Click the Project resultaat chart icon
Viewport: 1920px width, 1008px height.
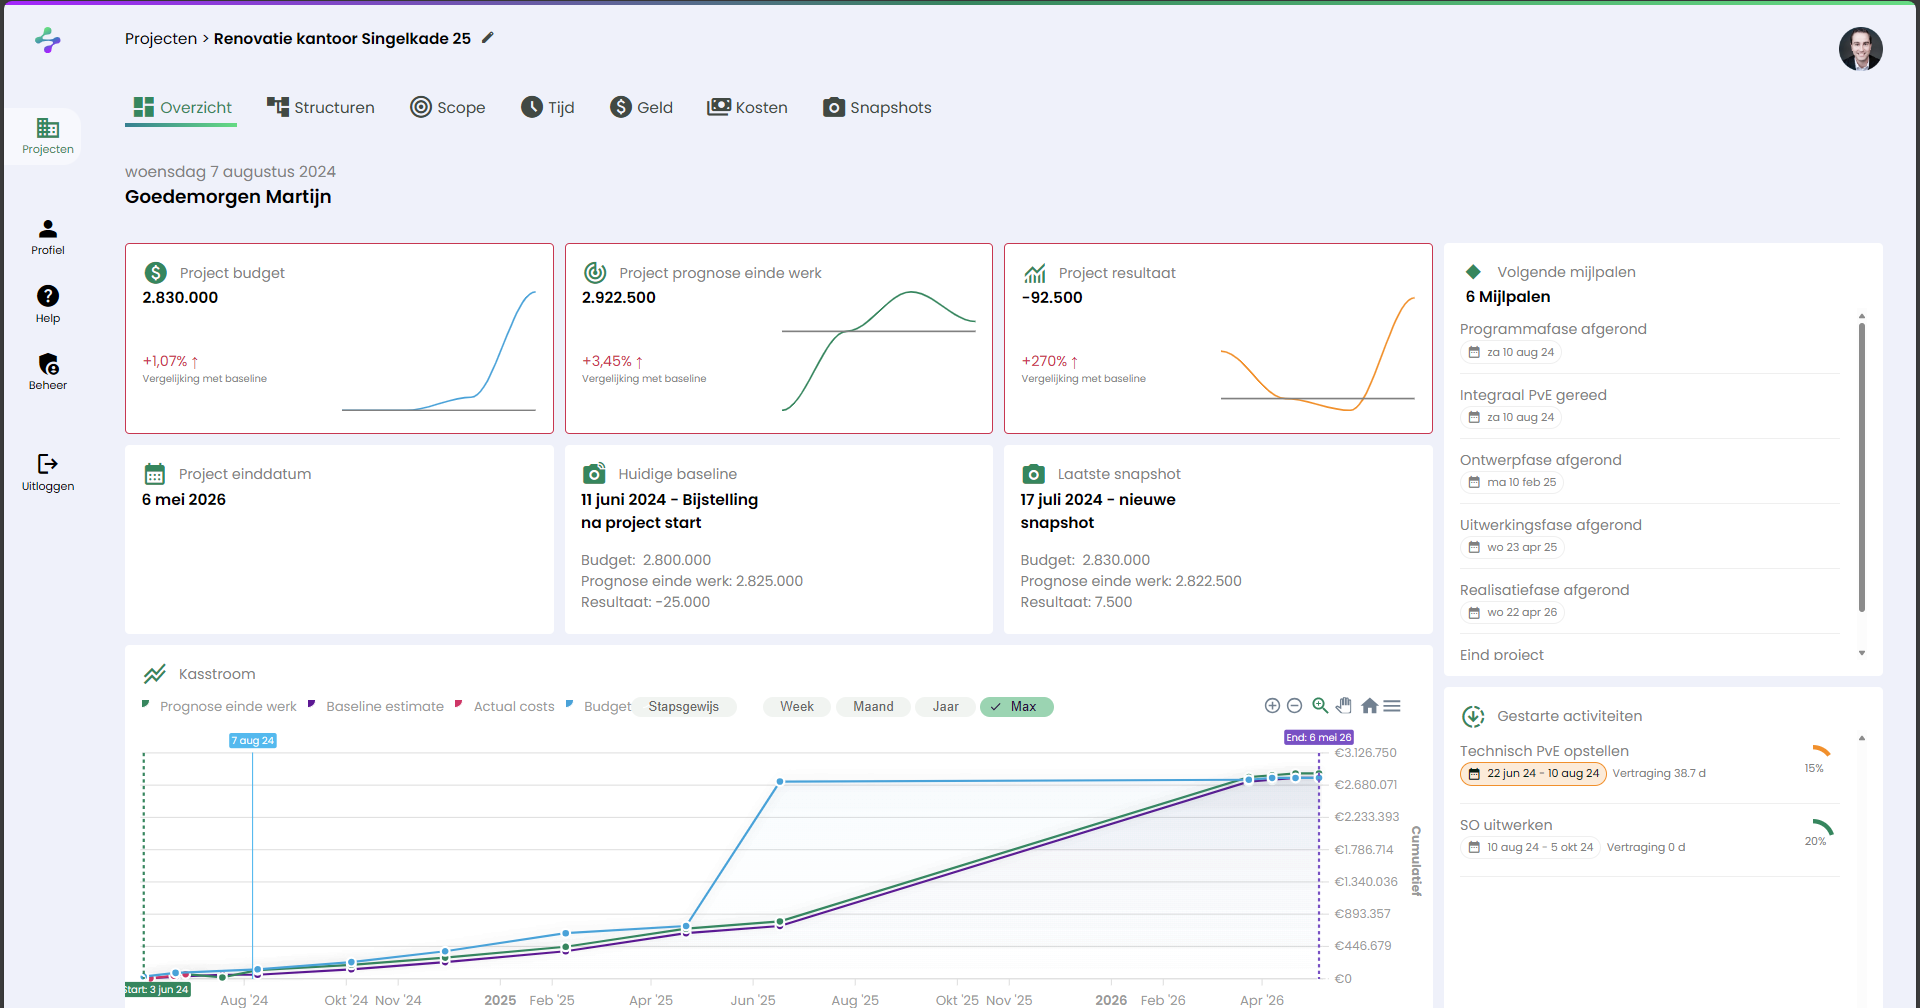[x=1035, y=272]
